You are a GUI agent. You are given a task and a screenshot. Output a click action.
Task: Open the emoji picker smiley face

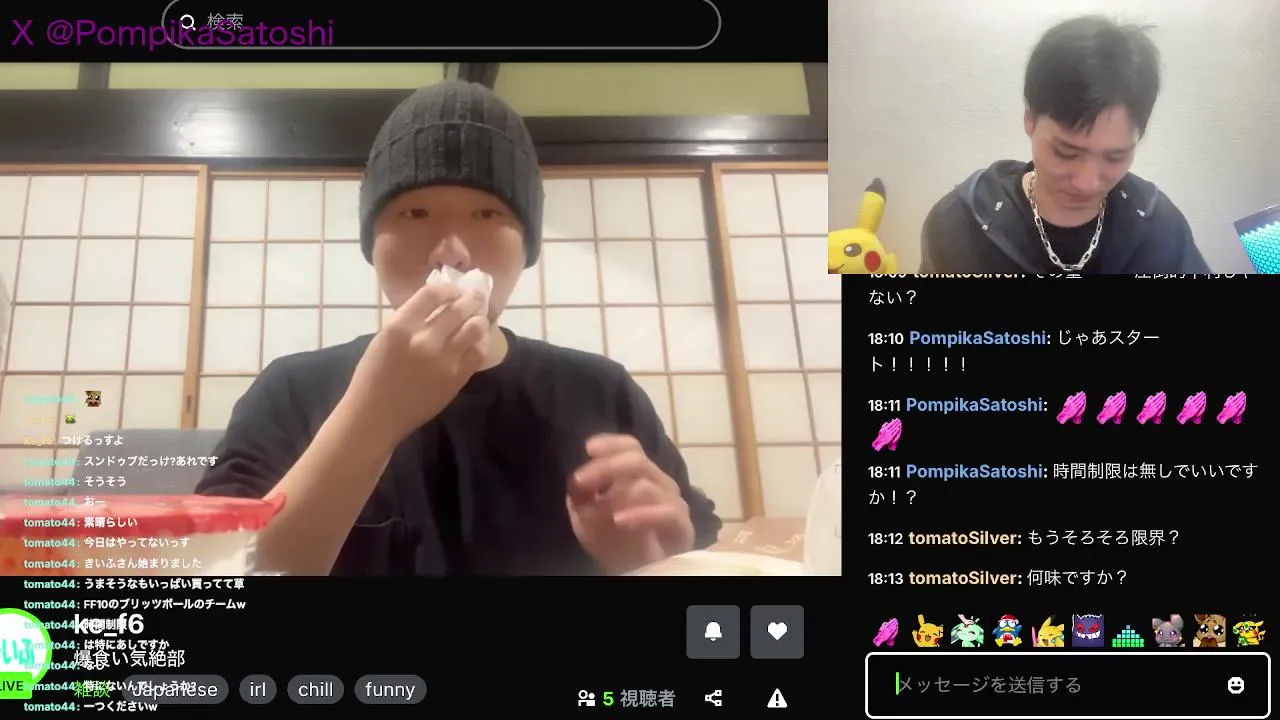[x=1236, y=685]
